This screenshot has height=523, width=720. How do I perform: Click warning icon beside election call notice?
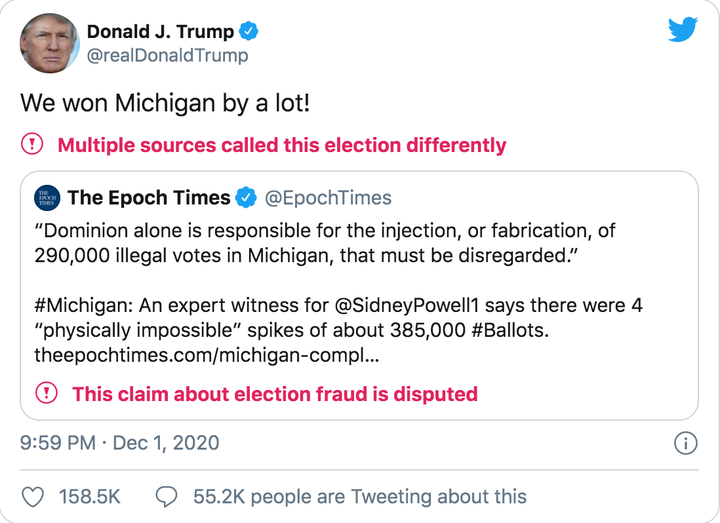click(x=33, y=145)
